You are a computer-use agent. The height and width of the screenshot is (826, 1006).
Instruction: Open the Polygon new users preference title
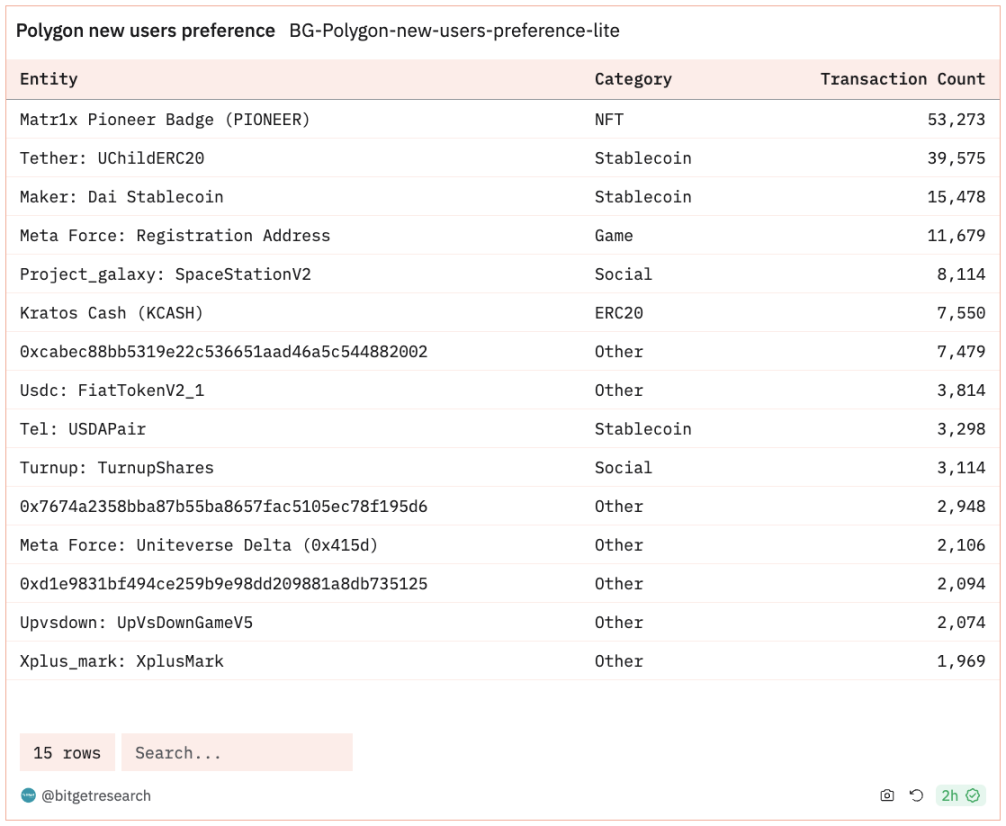click(146, 31)
